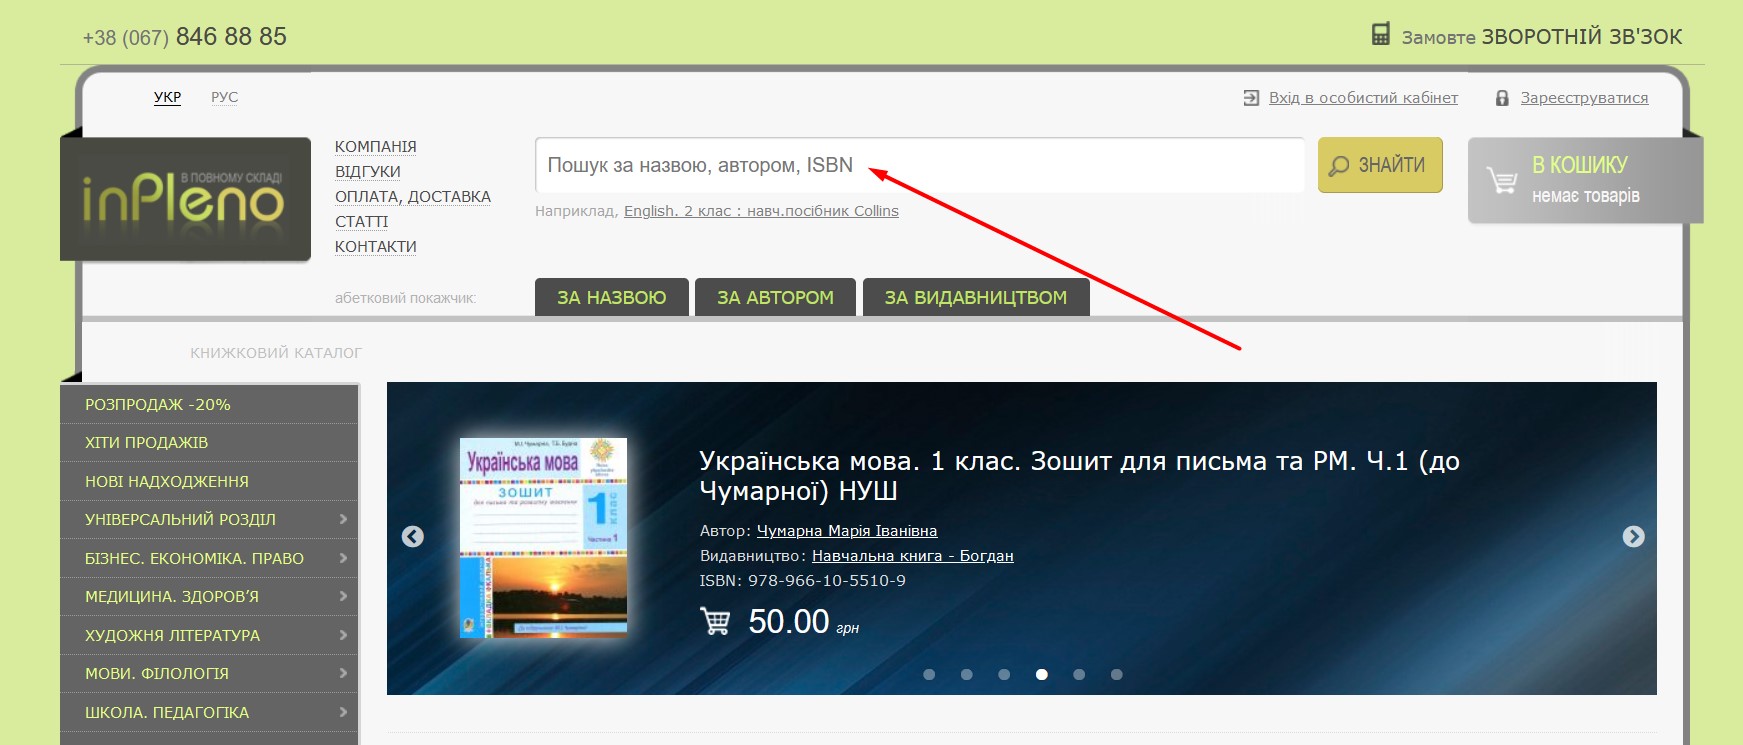The width and height of the screenshot is (1743, 745).
Task: Show the third slide via carousel dot
Action: pos(1004,674)
